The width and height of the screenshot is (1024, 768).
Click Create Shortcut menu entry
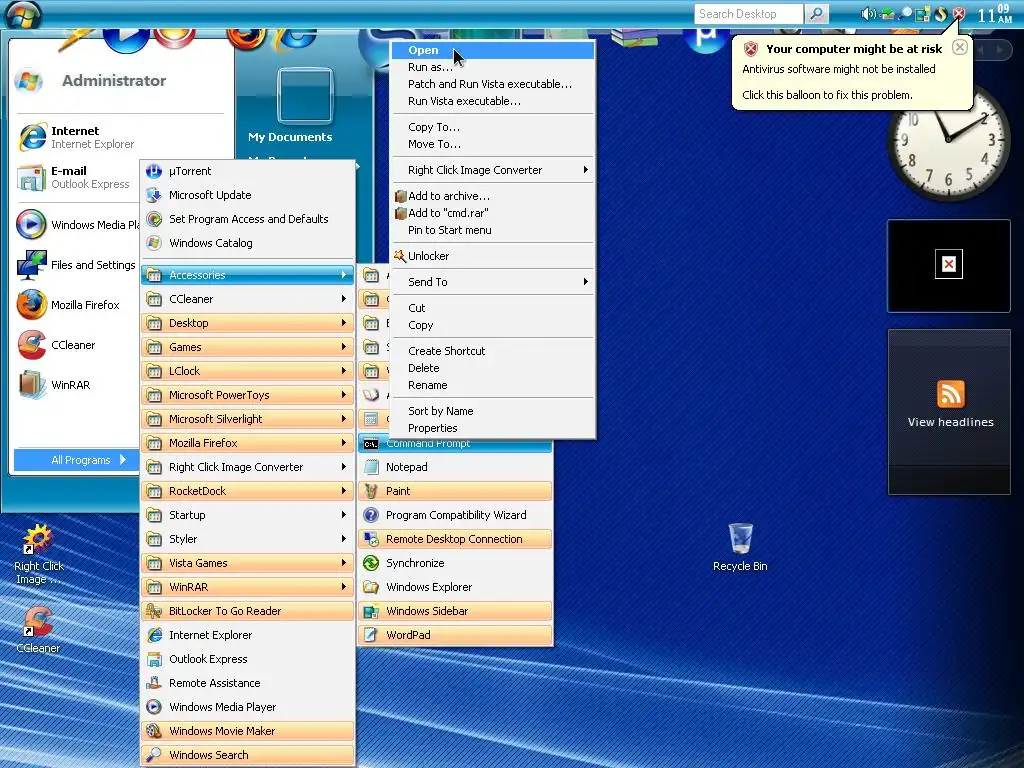[493, 351]
